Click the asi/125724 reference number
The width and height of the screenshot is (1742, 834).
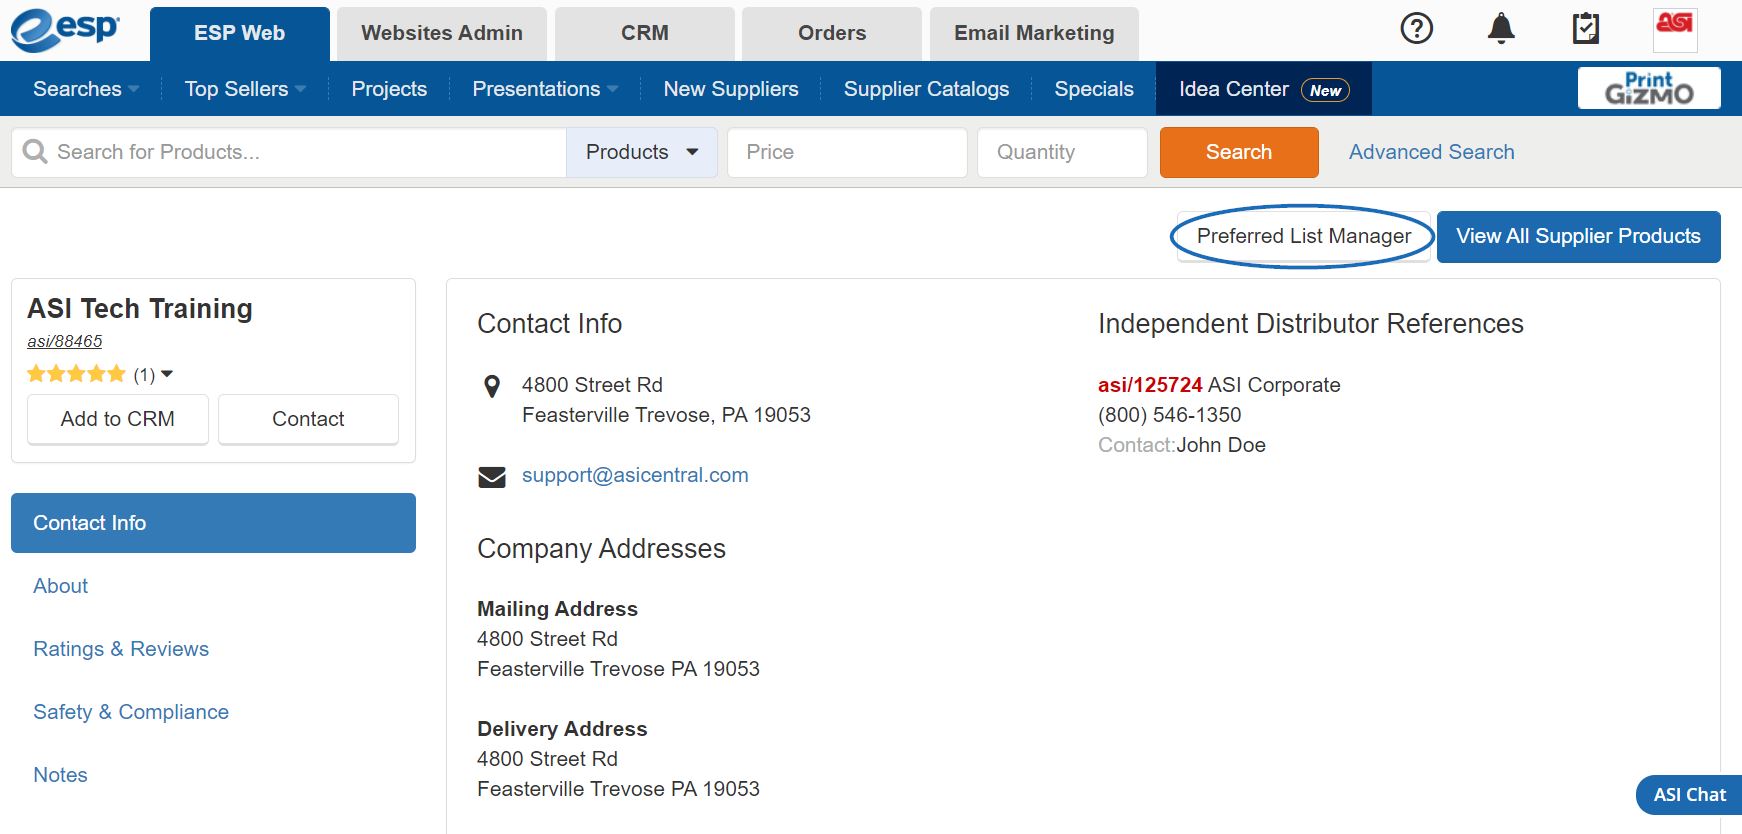point(1150,385)
